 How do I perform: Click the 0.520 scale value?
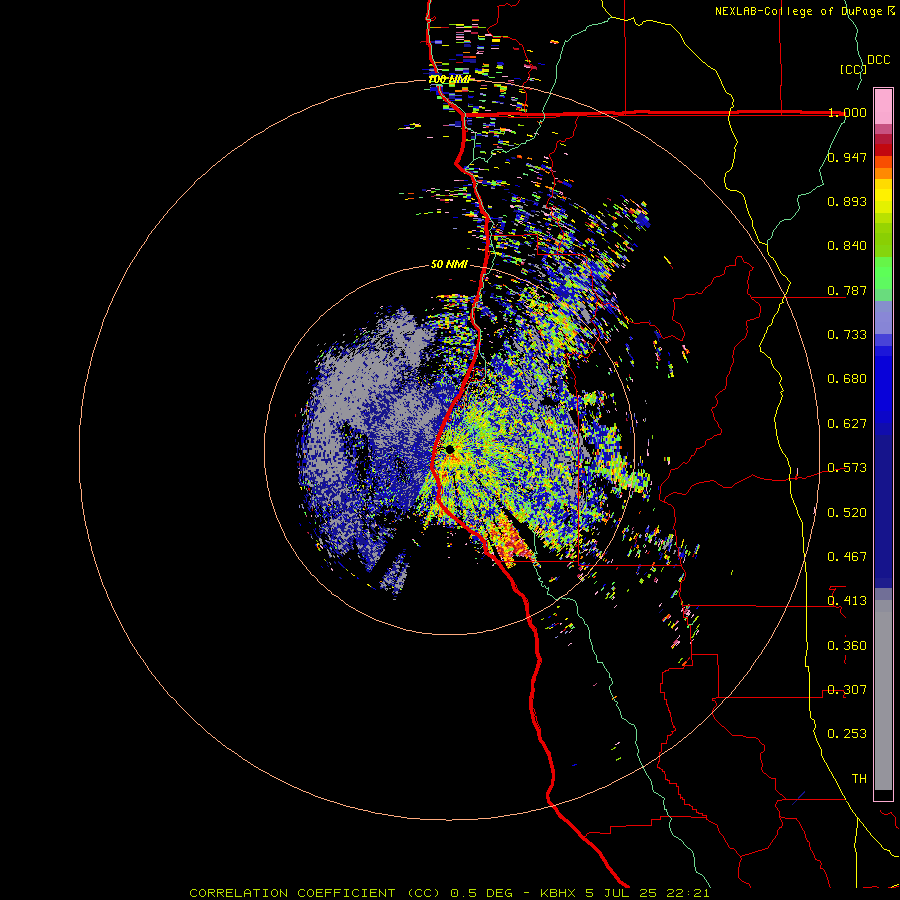click(847, 513)
